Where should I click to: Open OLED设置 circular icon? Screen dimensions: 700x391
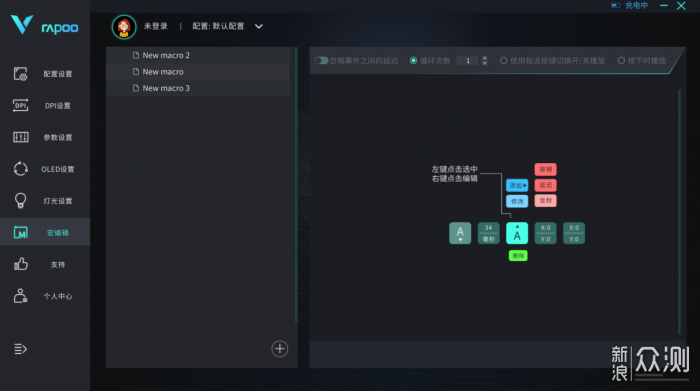click(x=21, y=169)
